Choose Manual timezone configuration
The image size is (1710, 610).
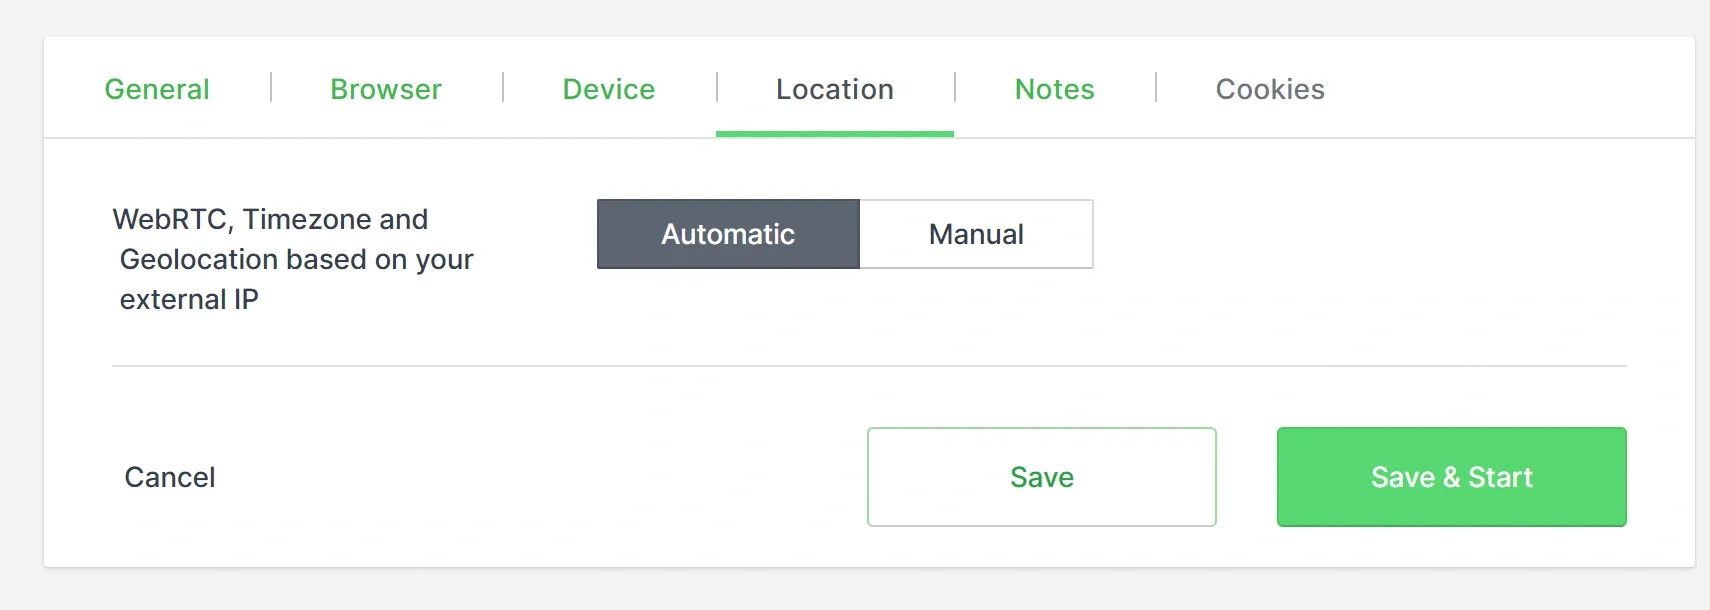coord(976,234)
